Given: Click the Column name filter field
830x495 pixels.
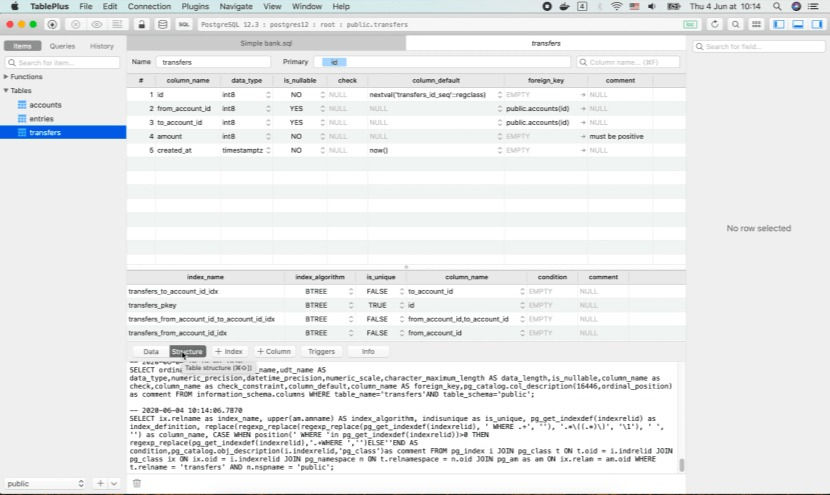Looking at the screenshot, I should 628,62.
